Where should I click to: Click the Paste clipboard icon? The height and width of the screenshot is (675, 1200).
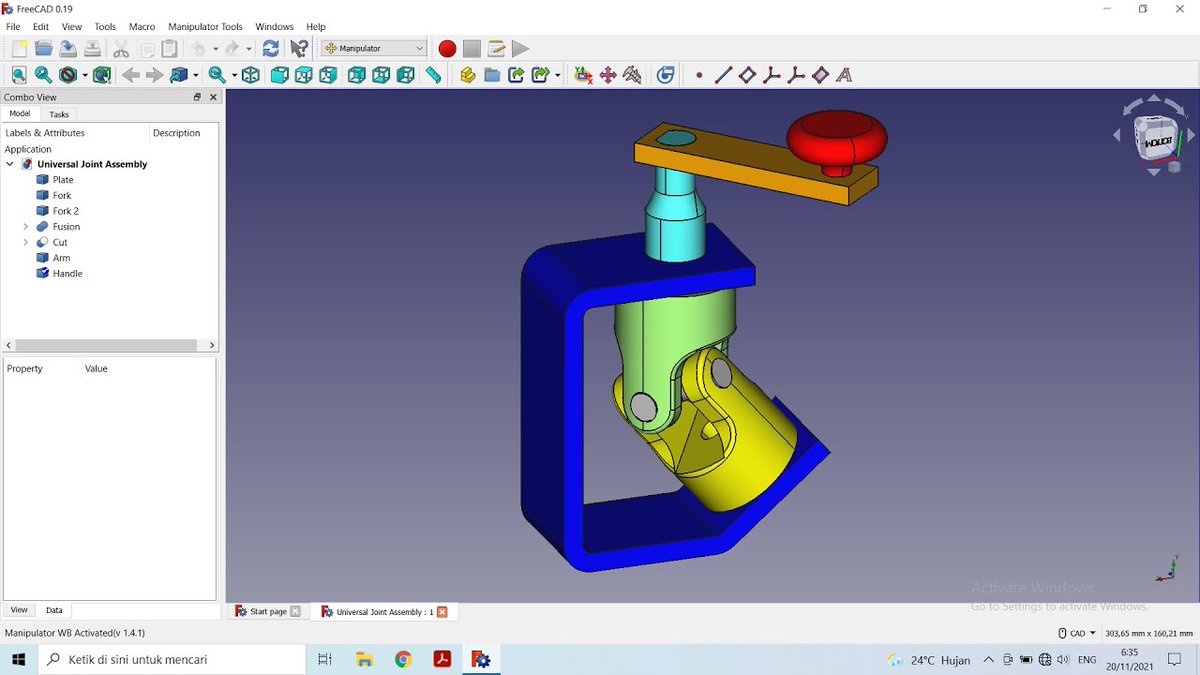pos(169,48)
